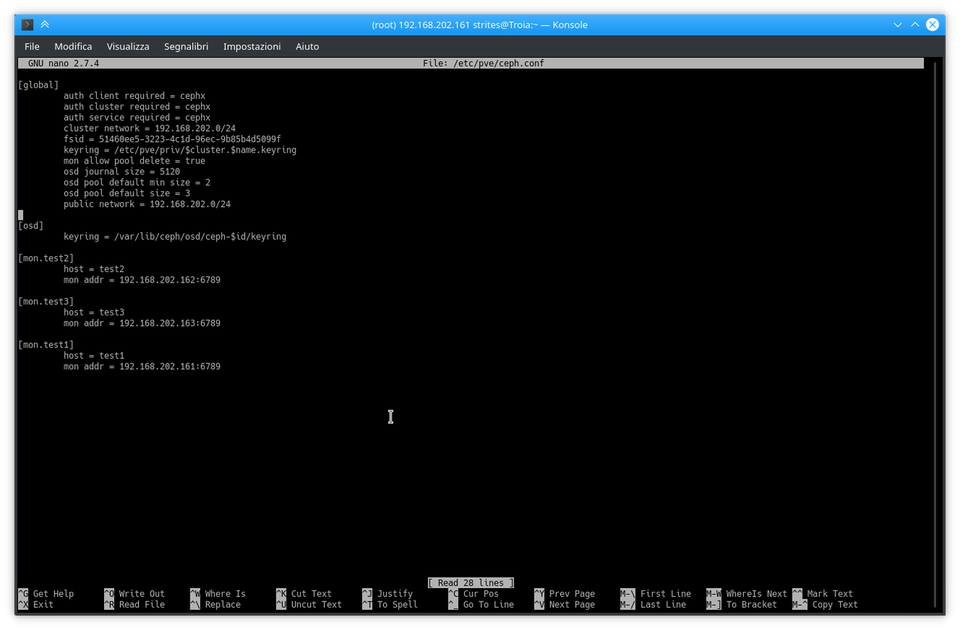Viewport: 960px width, 630px height.
Task: Close the Konsole window
Action: click(932, 24)
